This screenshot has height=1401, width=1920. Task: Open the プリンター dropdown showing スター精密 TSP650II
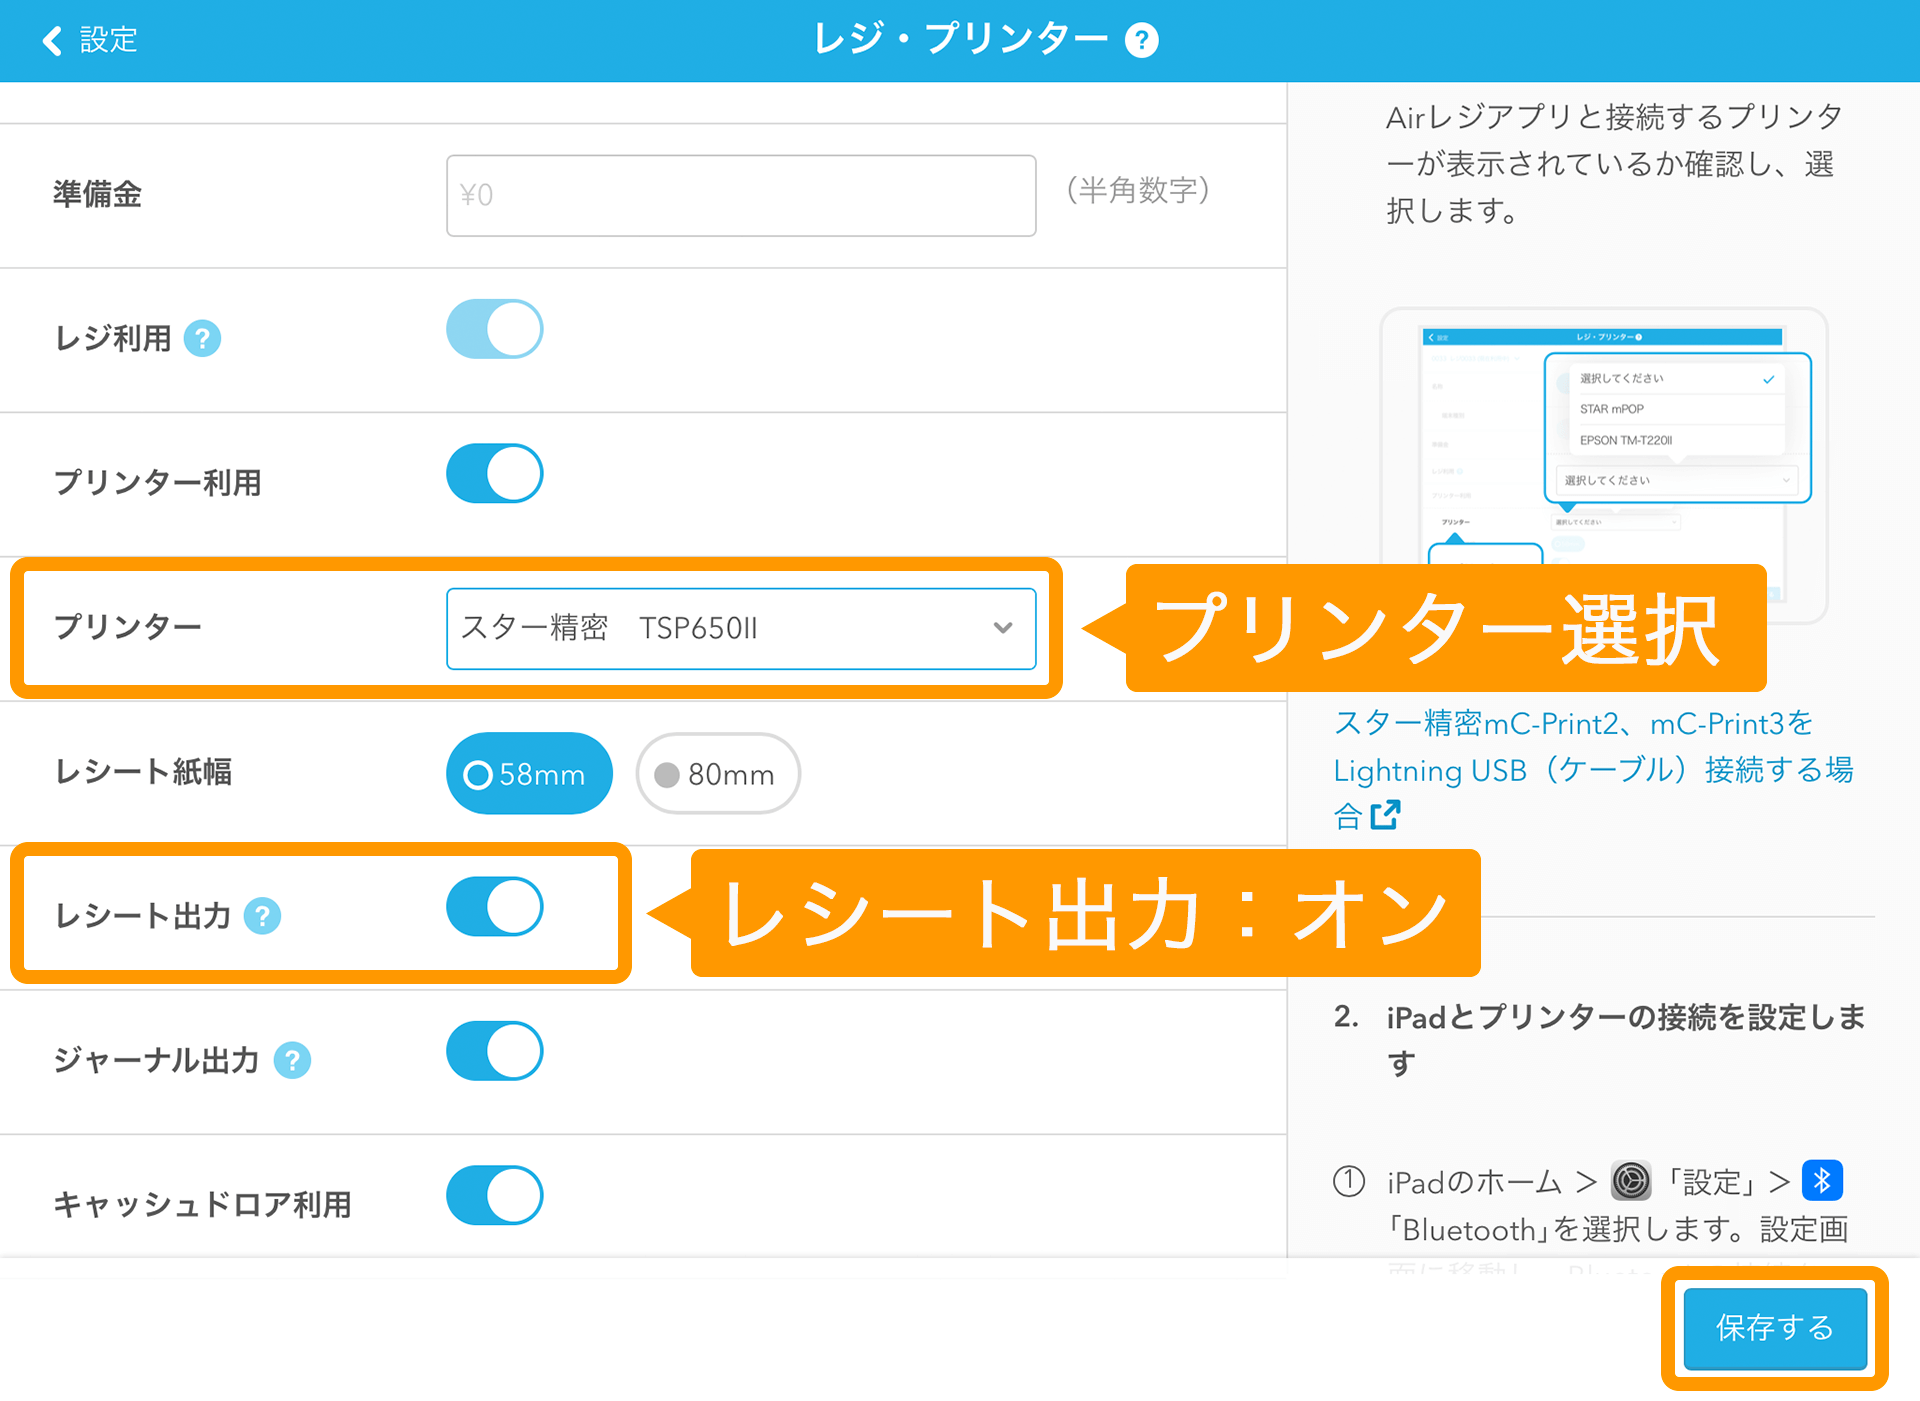[741, 628]
